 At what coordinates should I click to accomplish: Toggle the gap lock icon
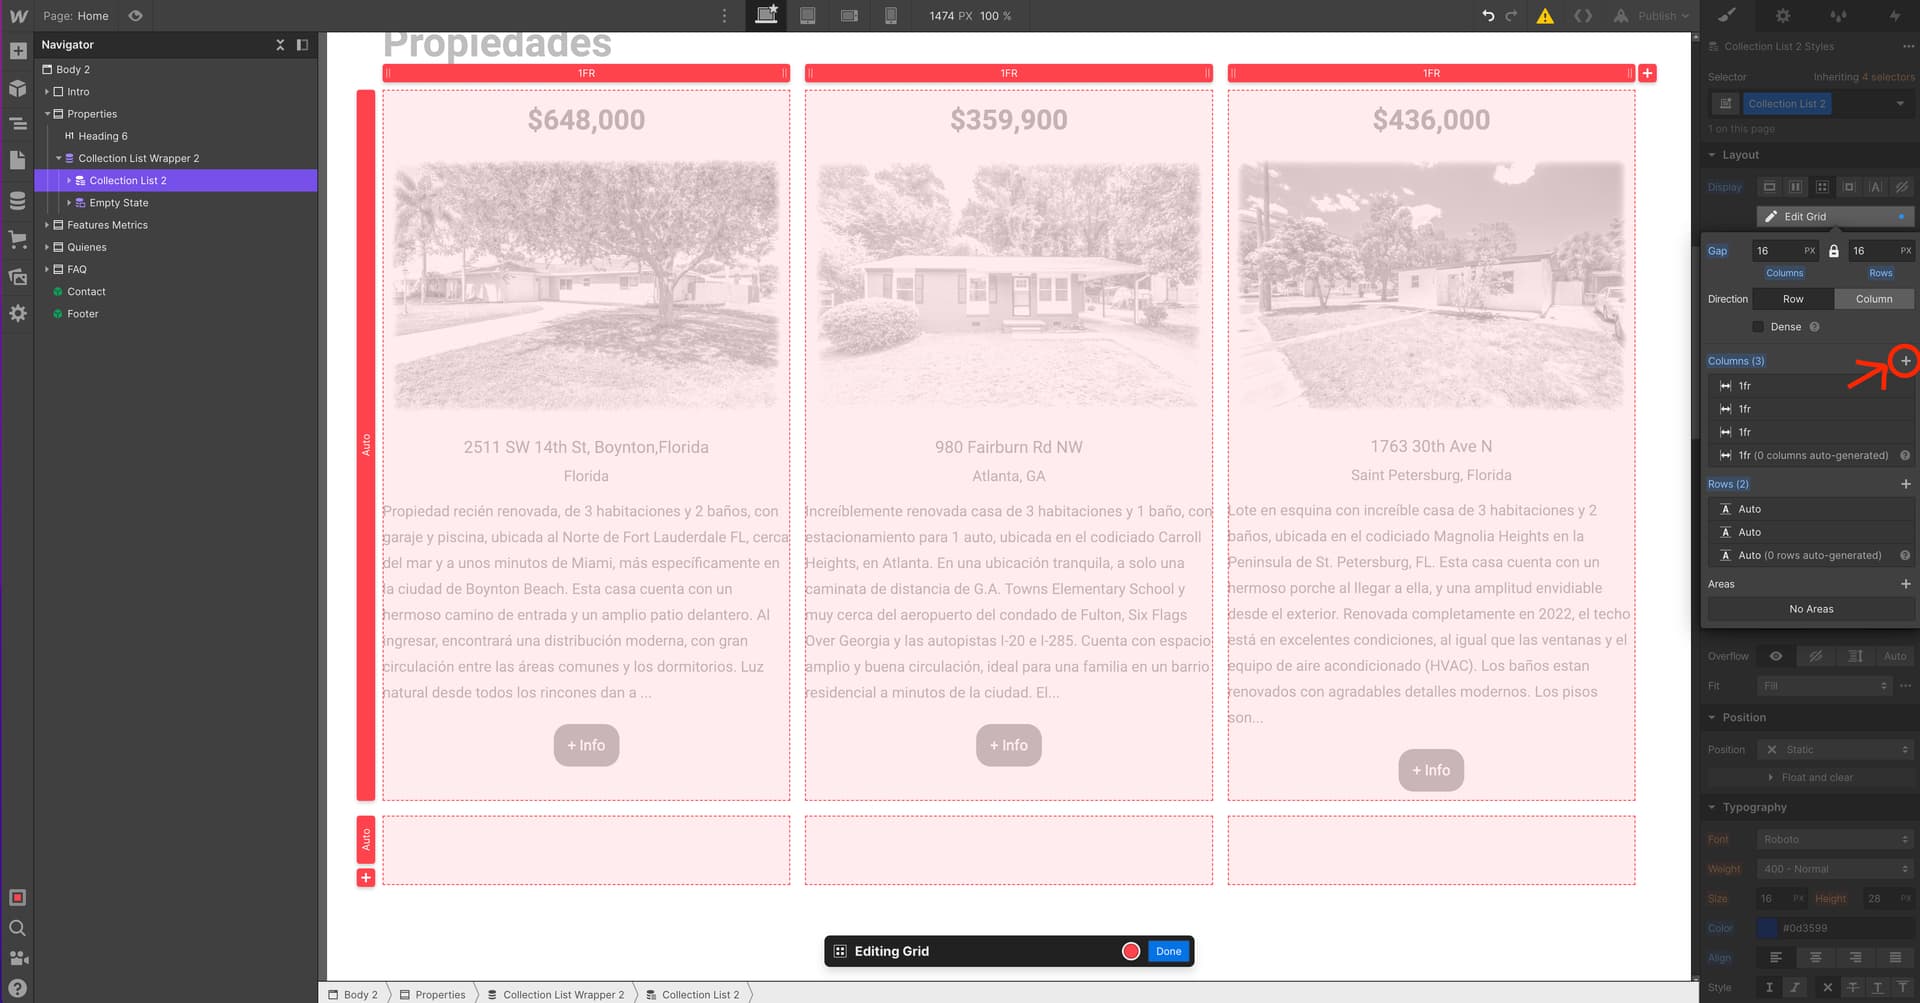point(1834,251)
